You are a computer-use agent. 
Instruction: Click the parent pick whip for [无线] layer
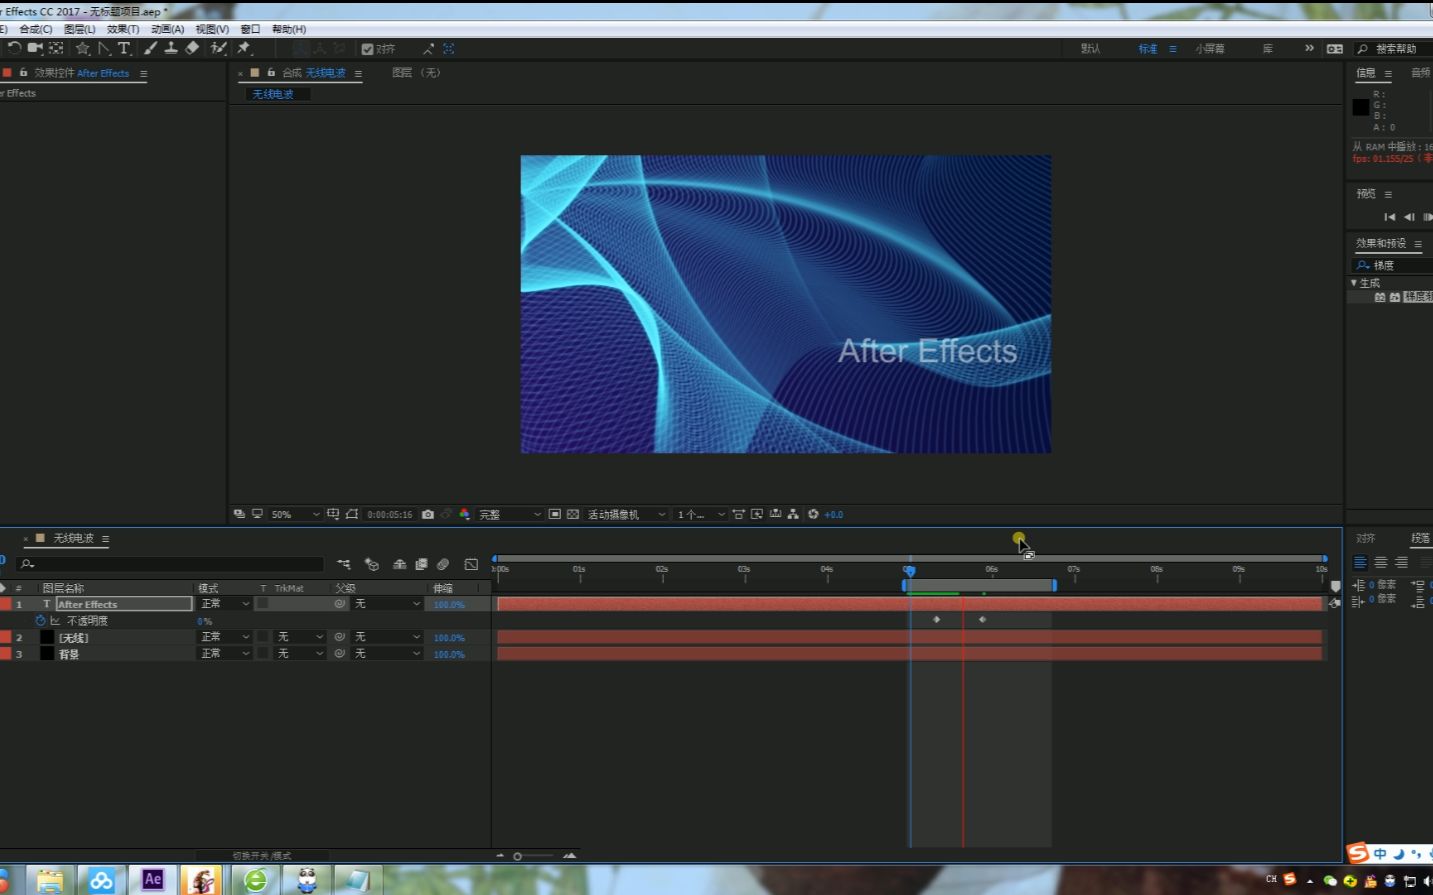[x=339, y=637]
